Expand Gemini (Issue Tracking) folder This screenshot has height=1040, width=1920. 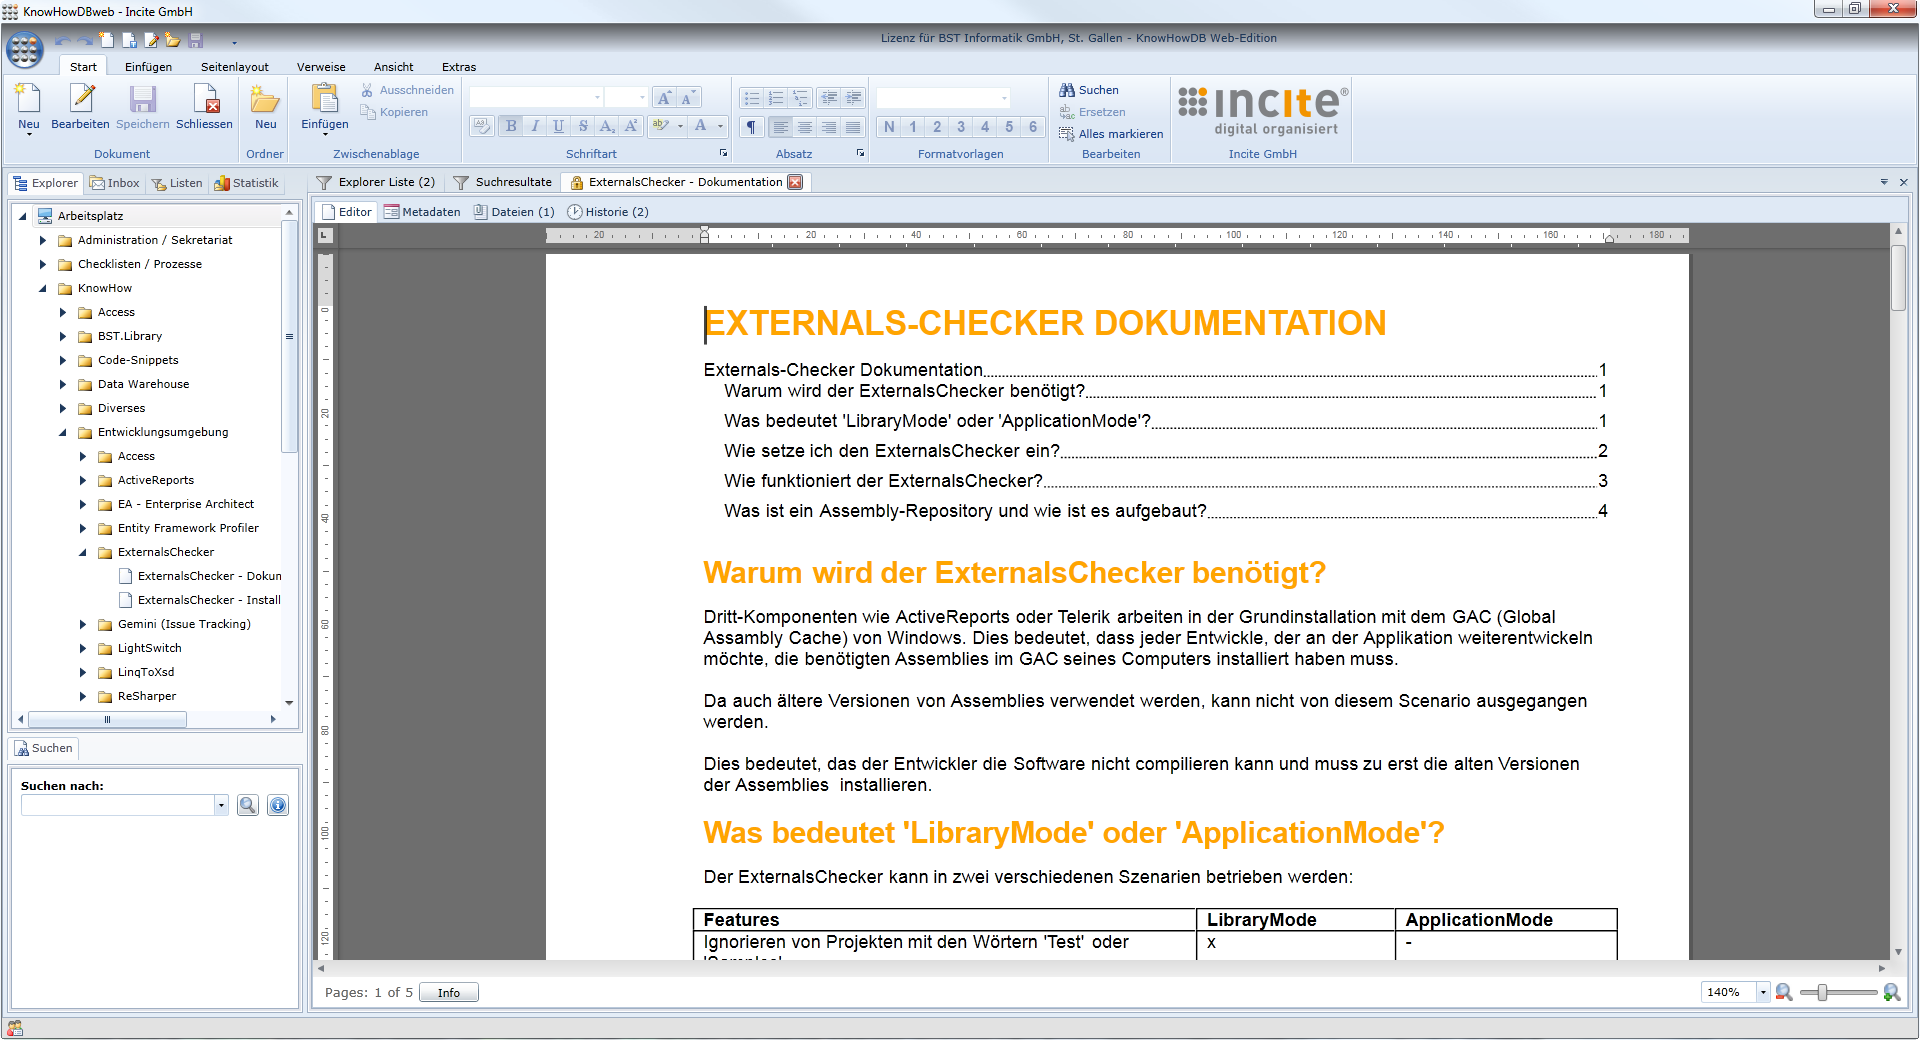83,624
